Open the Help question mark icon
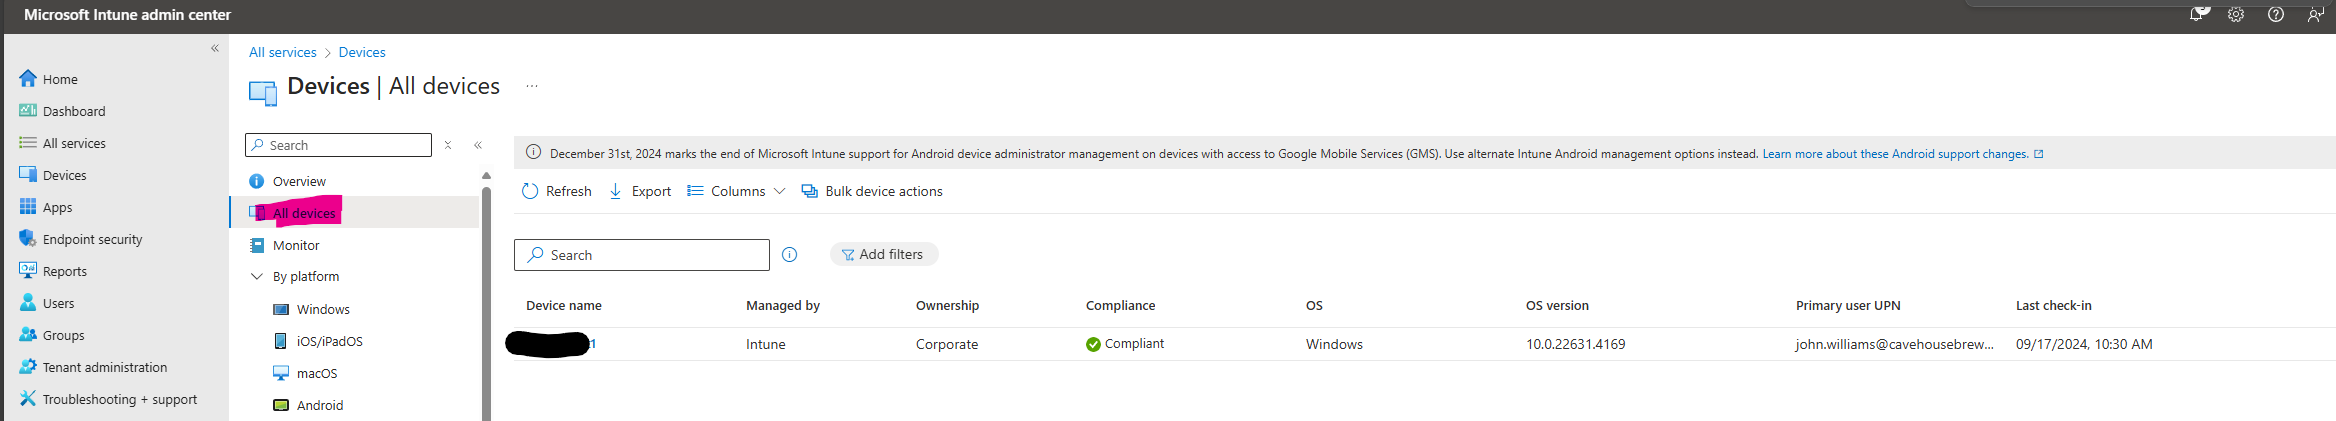The image size is (2336, 421). click(2276, 15)
